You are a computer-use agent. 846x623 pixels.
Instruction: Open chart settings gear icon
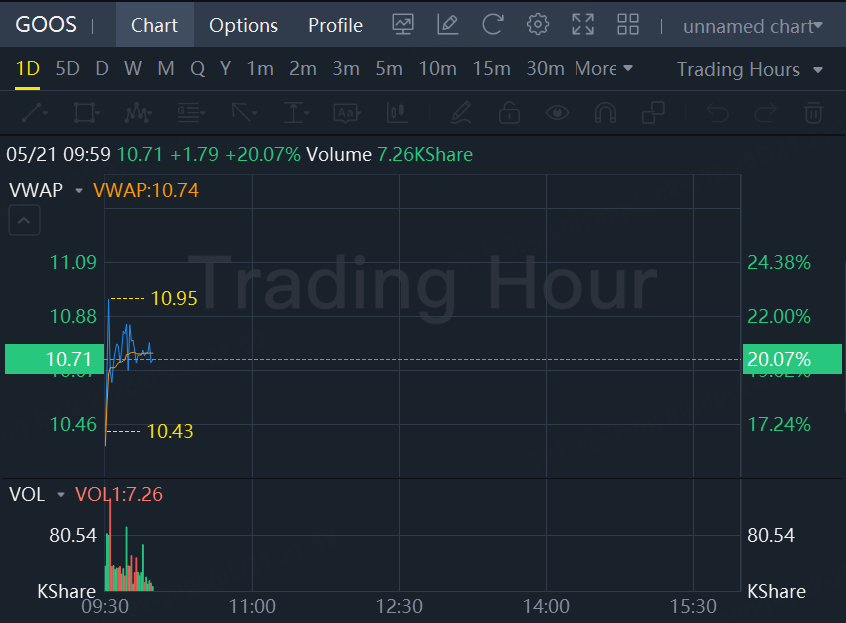[x=537, y=24]
